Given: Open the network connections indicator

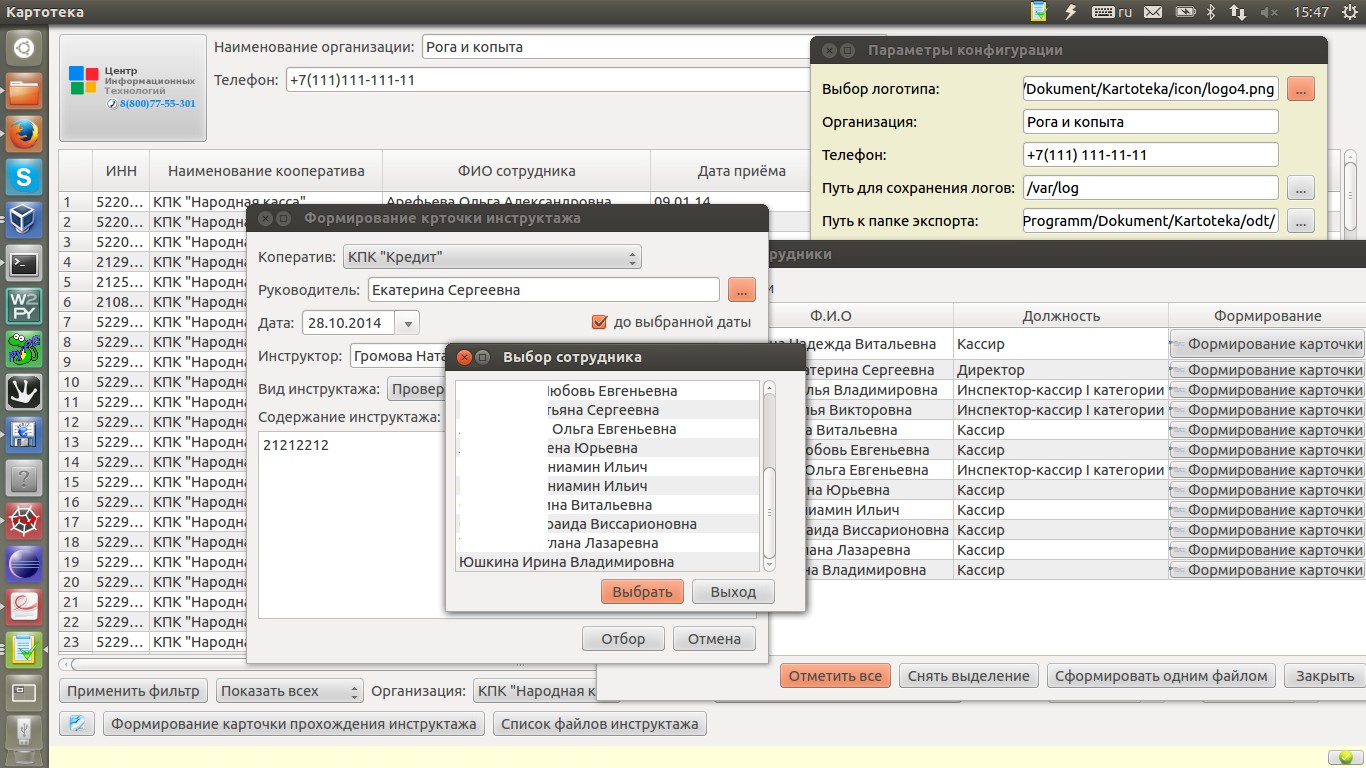Looking at the screenshot, I should coord(1238,12).
